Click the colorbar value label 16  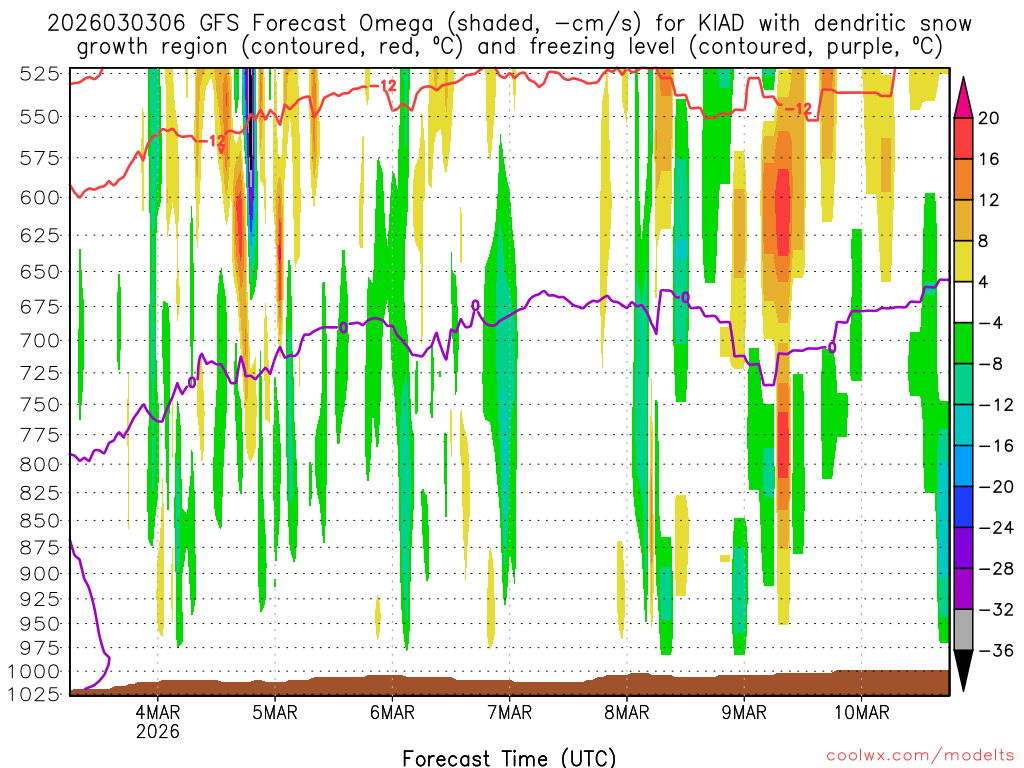pos(989,159)
